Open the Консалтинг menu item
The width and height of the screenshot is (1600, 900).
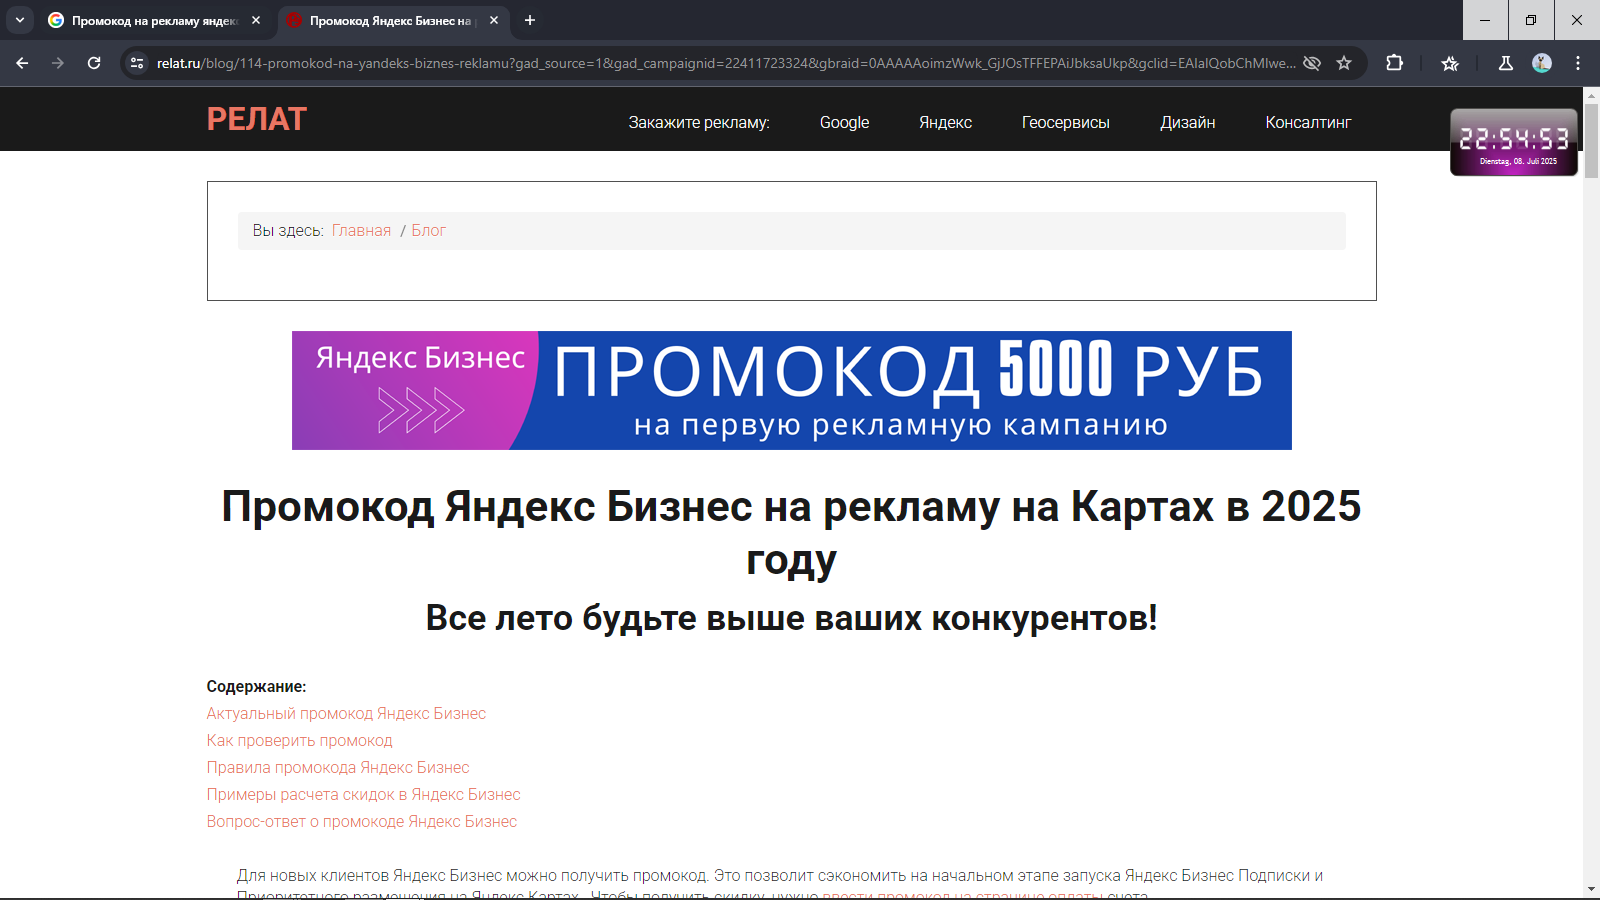(x=1308, y=122)
